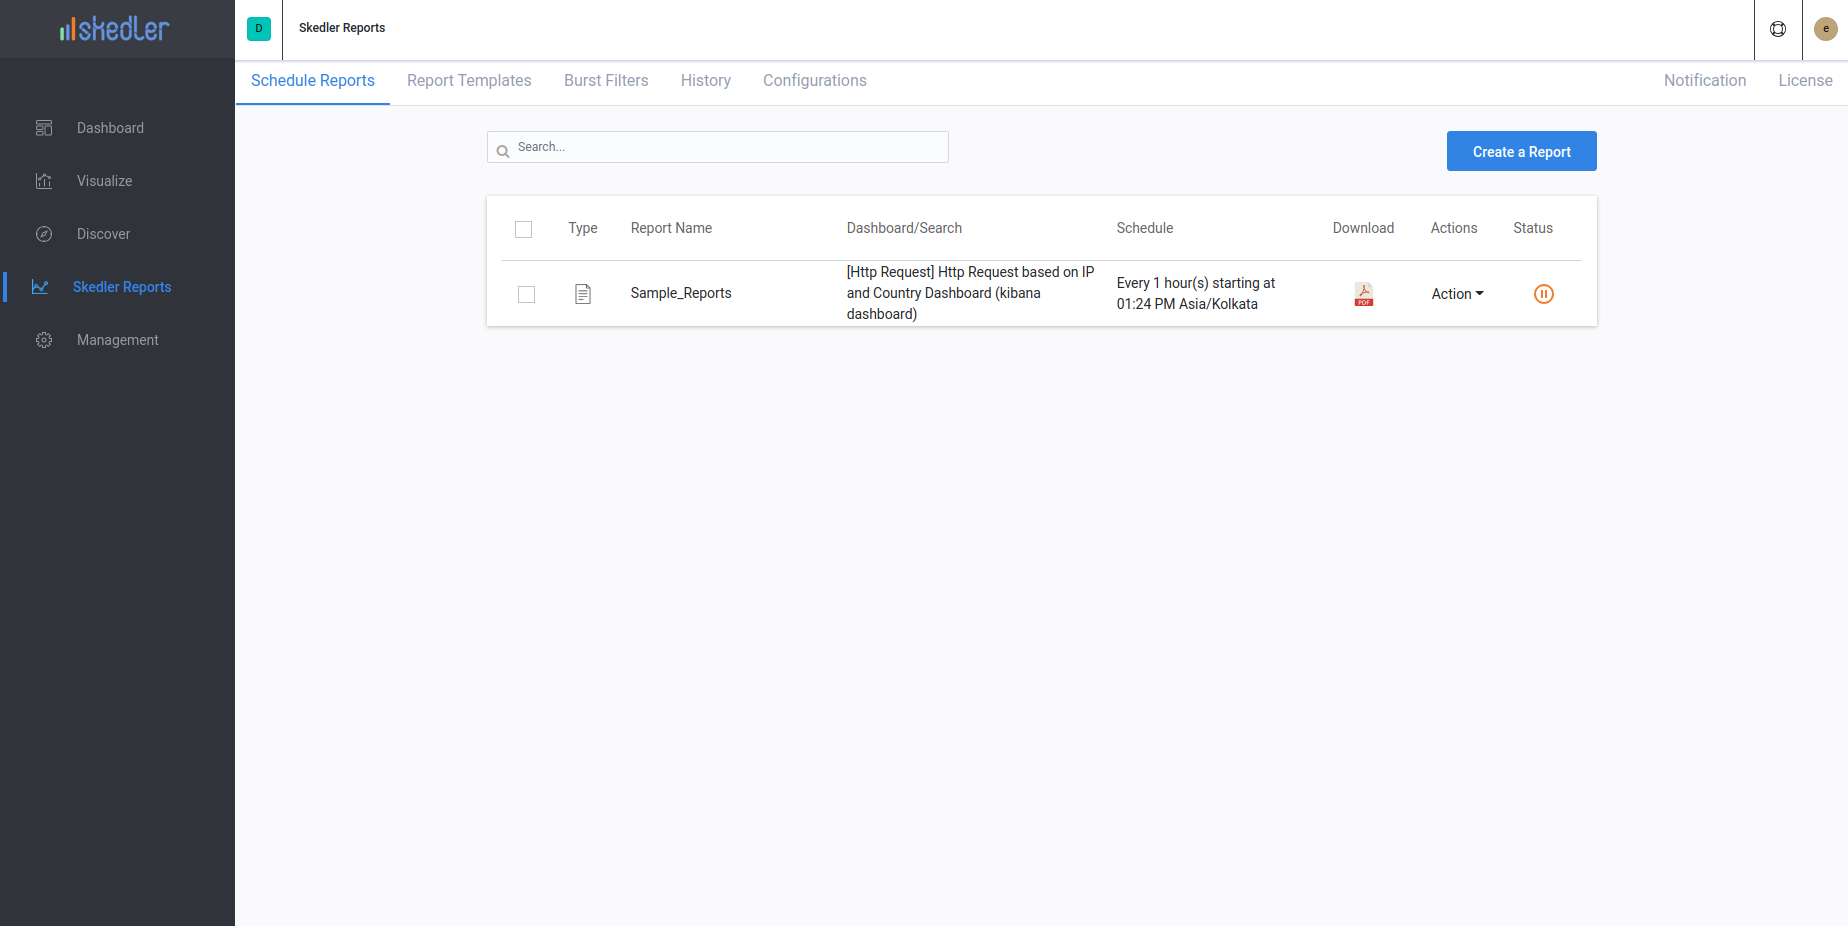The image size is (1848, 926).
Task: Switch to Report Templates tab
Action: tap(469, 81)
